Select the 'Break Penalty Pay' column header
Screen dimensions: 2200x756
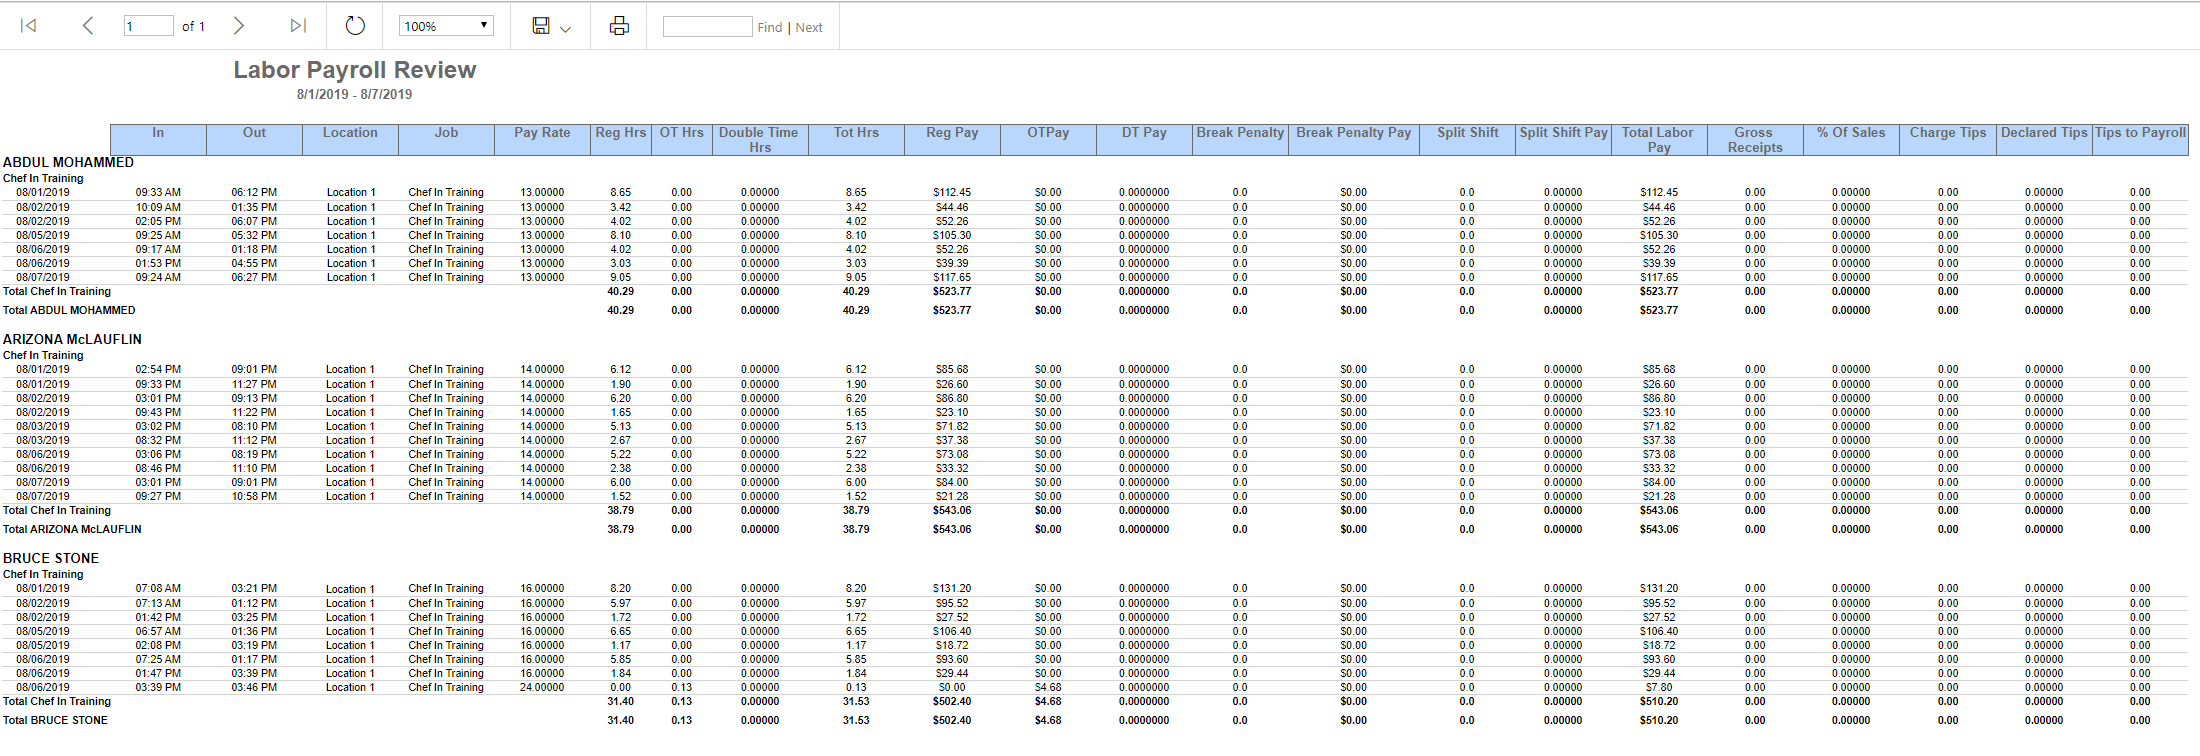tap(1353, 140)
